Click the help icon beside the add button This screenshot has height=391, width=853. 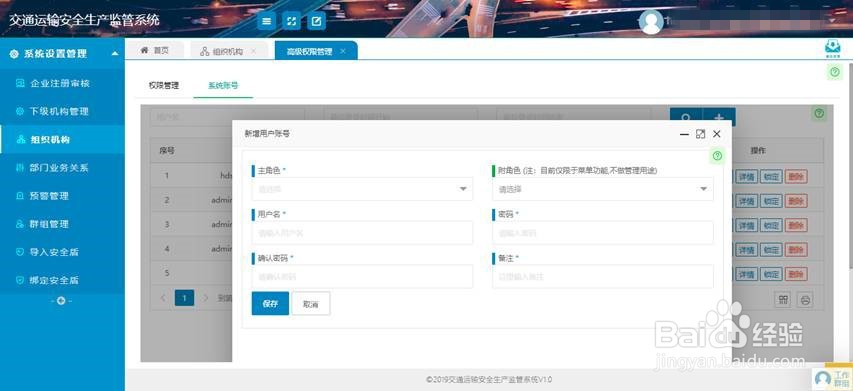point(819,114)
